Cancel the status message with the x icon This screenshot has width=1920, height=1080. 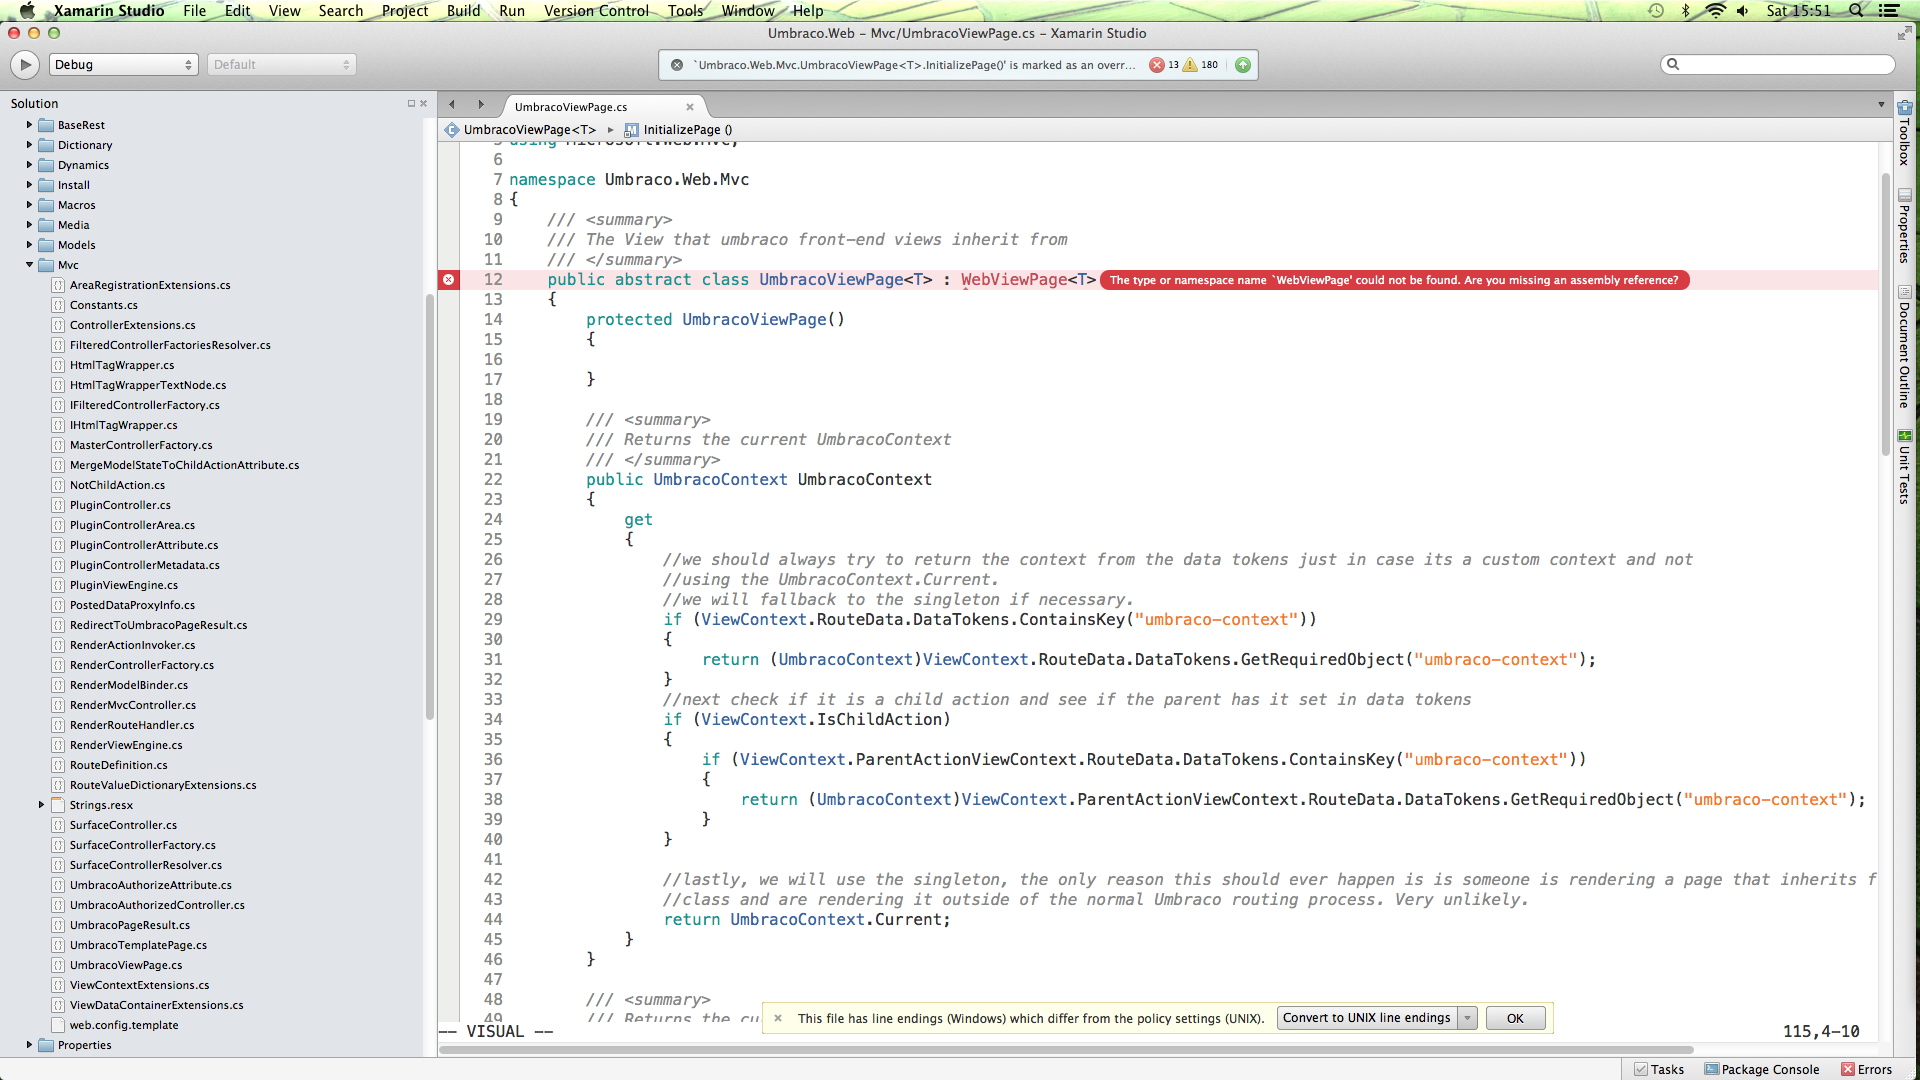pyautogui.click(x=677, y=65)
